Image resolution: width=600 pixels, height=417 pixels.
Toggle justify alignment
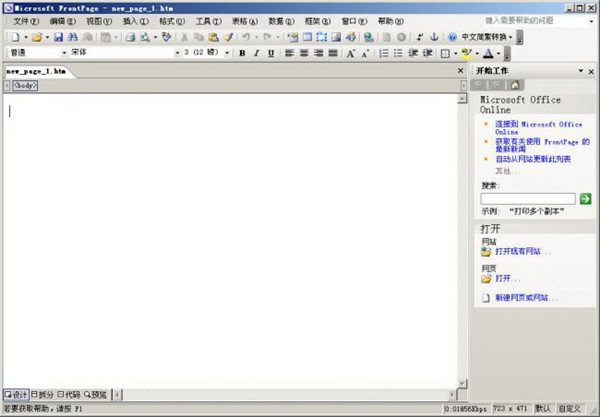tap(333, 54)
